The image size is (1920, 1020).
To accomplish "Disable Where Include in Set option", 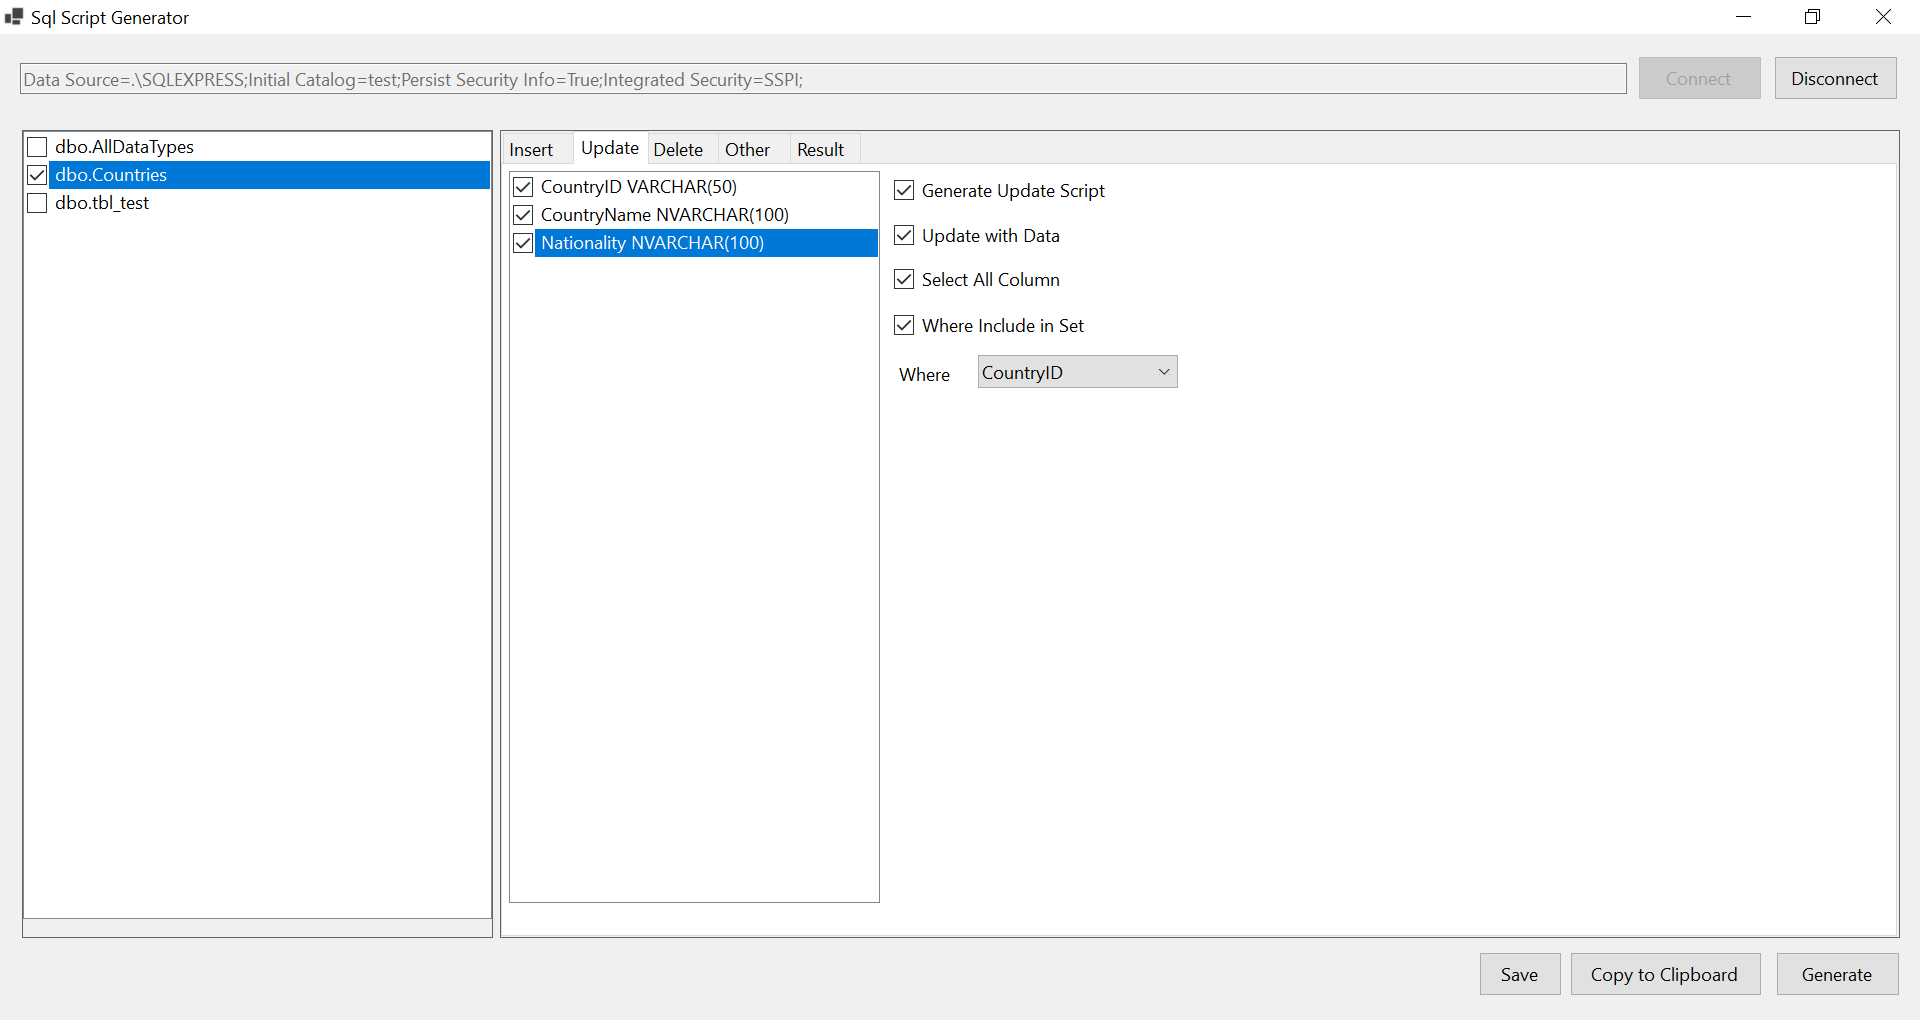I will point(904,325).
